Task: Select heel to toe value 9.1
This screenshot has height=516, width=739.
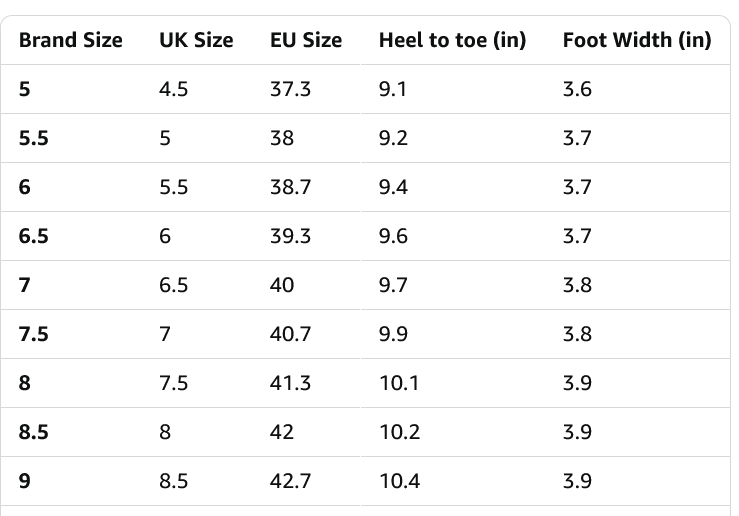Action: tap(392, 89)
